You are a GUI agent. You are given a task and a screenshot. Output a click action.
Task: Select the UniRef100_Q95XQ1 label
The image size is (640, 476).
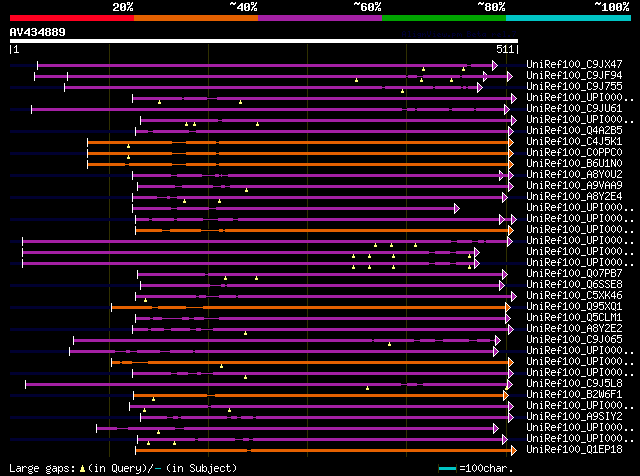coord(574,306)
